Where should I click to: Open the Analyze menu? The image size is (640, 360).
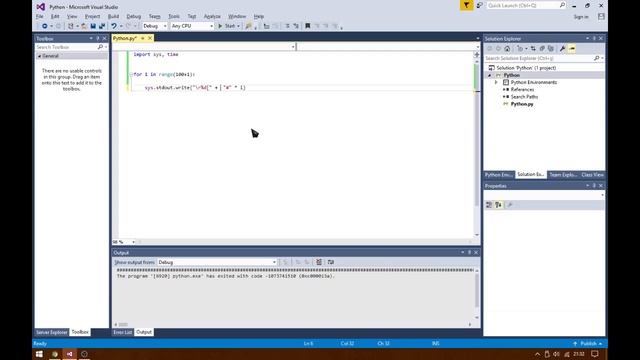[x=212, y=16]
